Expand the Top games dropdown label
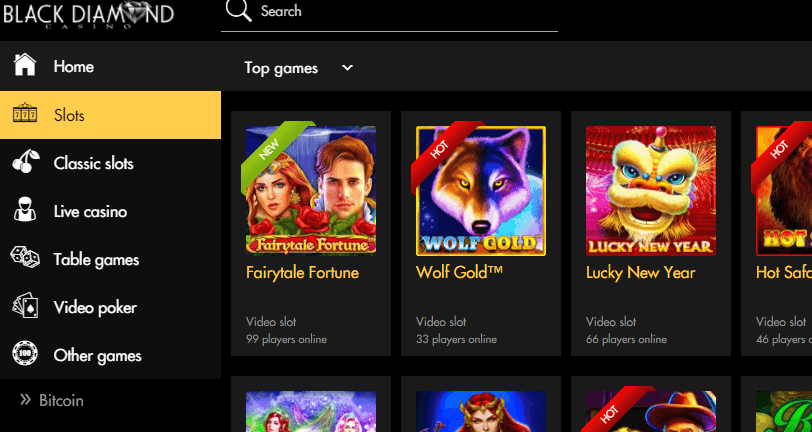Screen dimensions: 812x432 click(x=281, y=68)
